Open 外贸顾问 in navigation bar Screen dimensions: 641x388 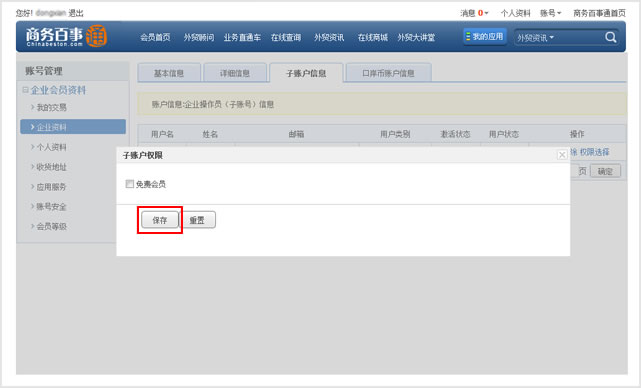click(199, 37)
